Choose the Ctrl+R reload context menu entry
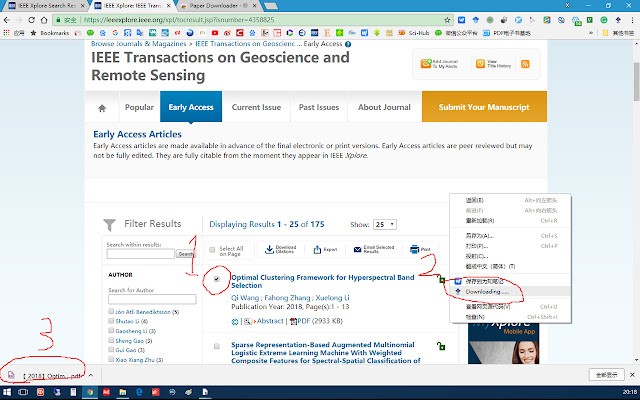The image size is (640, 400). tap(510, 221)
